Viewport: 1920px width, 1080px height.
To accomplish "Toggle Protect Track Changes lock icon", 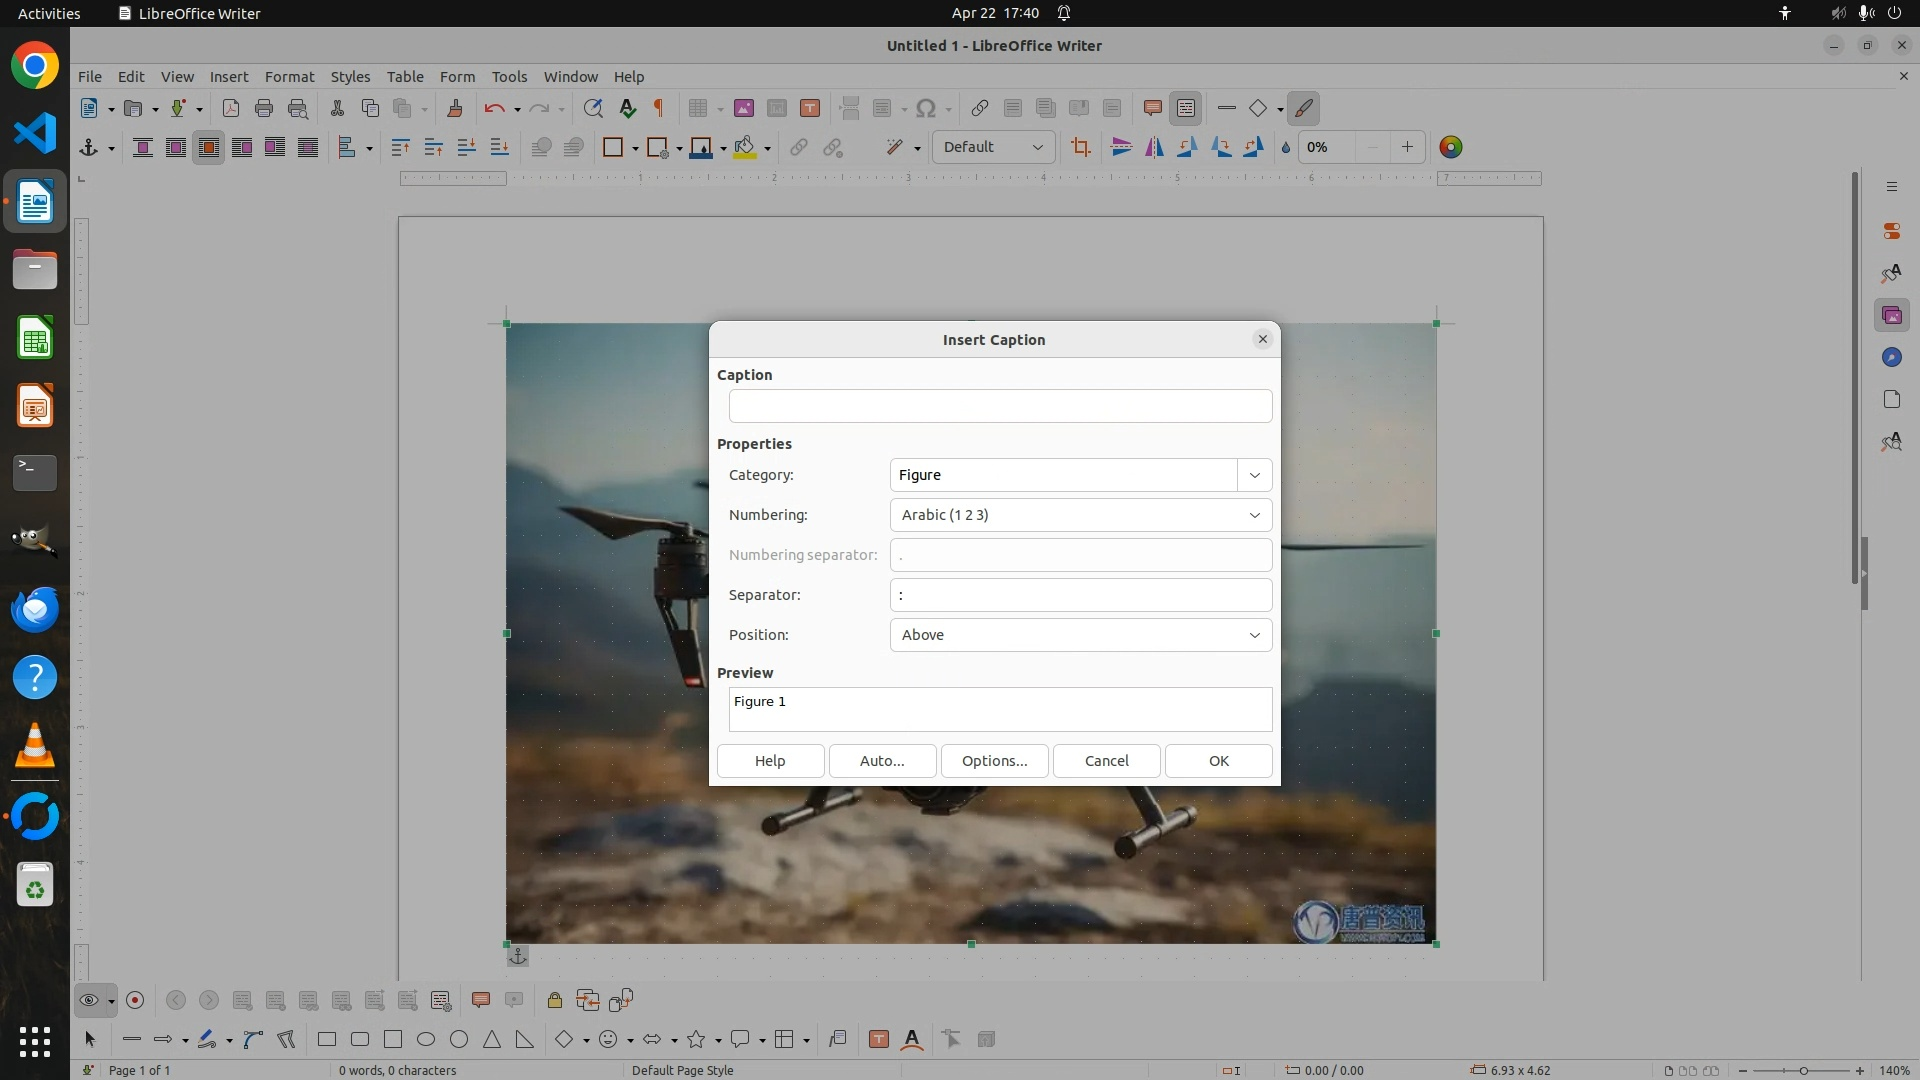I will click(554, 1001).
